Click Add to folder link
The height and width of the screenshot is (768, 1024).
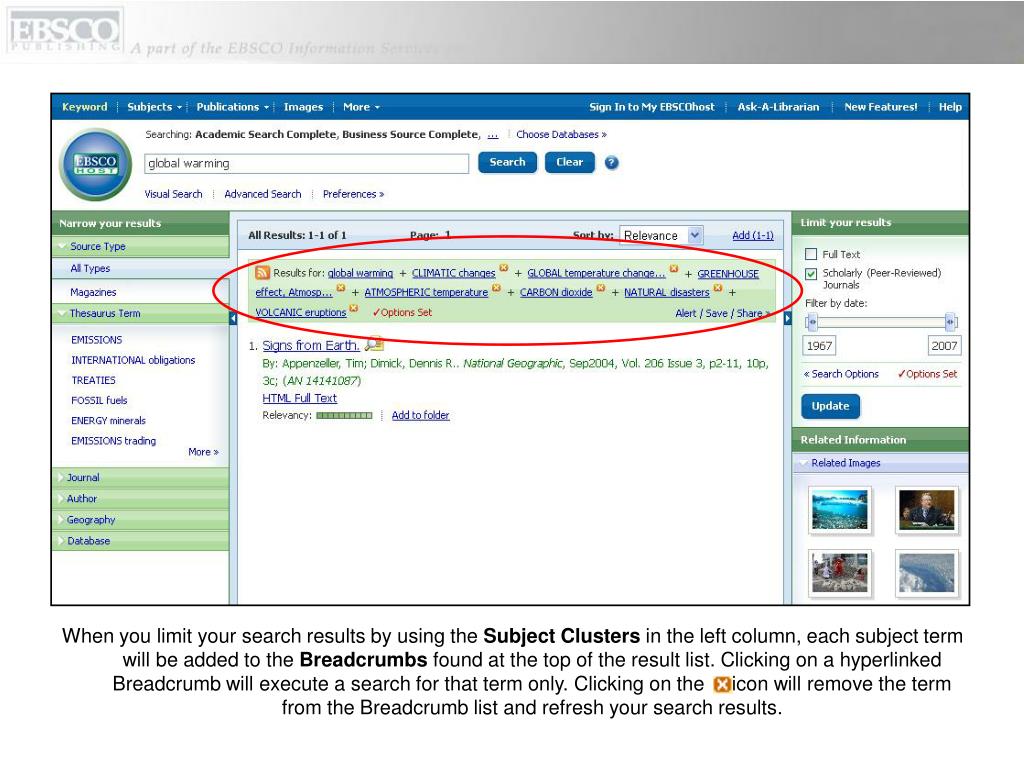click(421, 415)
